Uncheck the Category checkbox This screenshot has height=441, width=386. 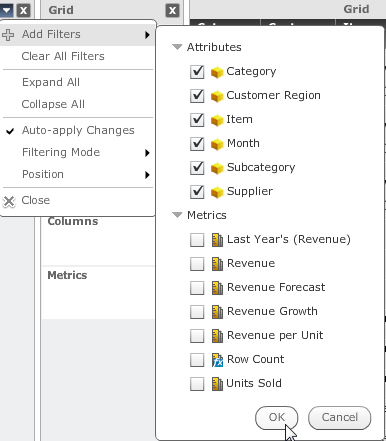[197, 72]
